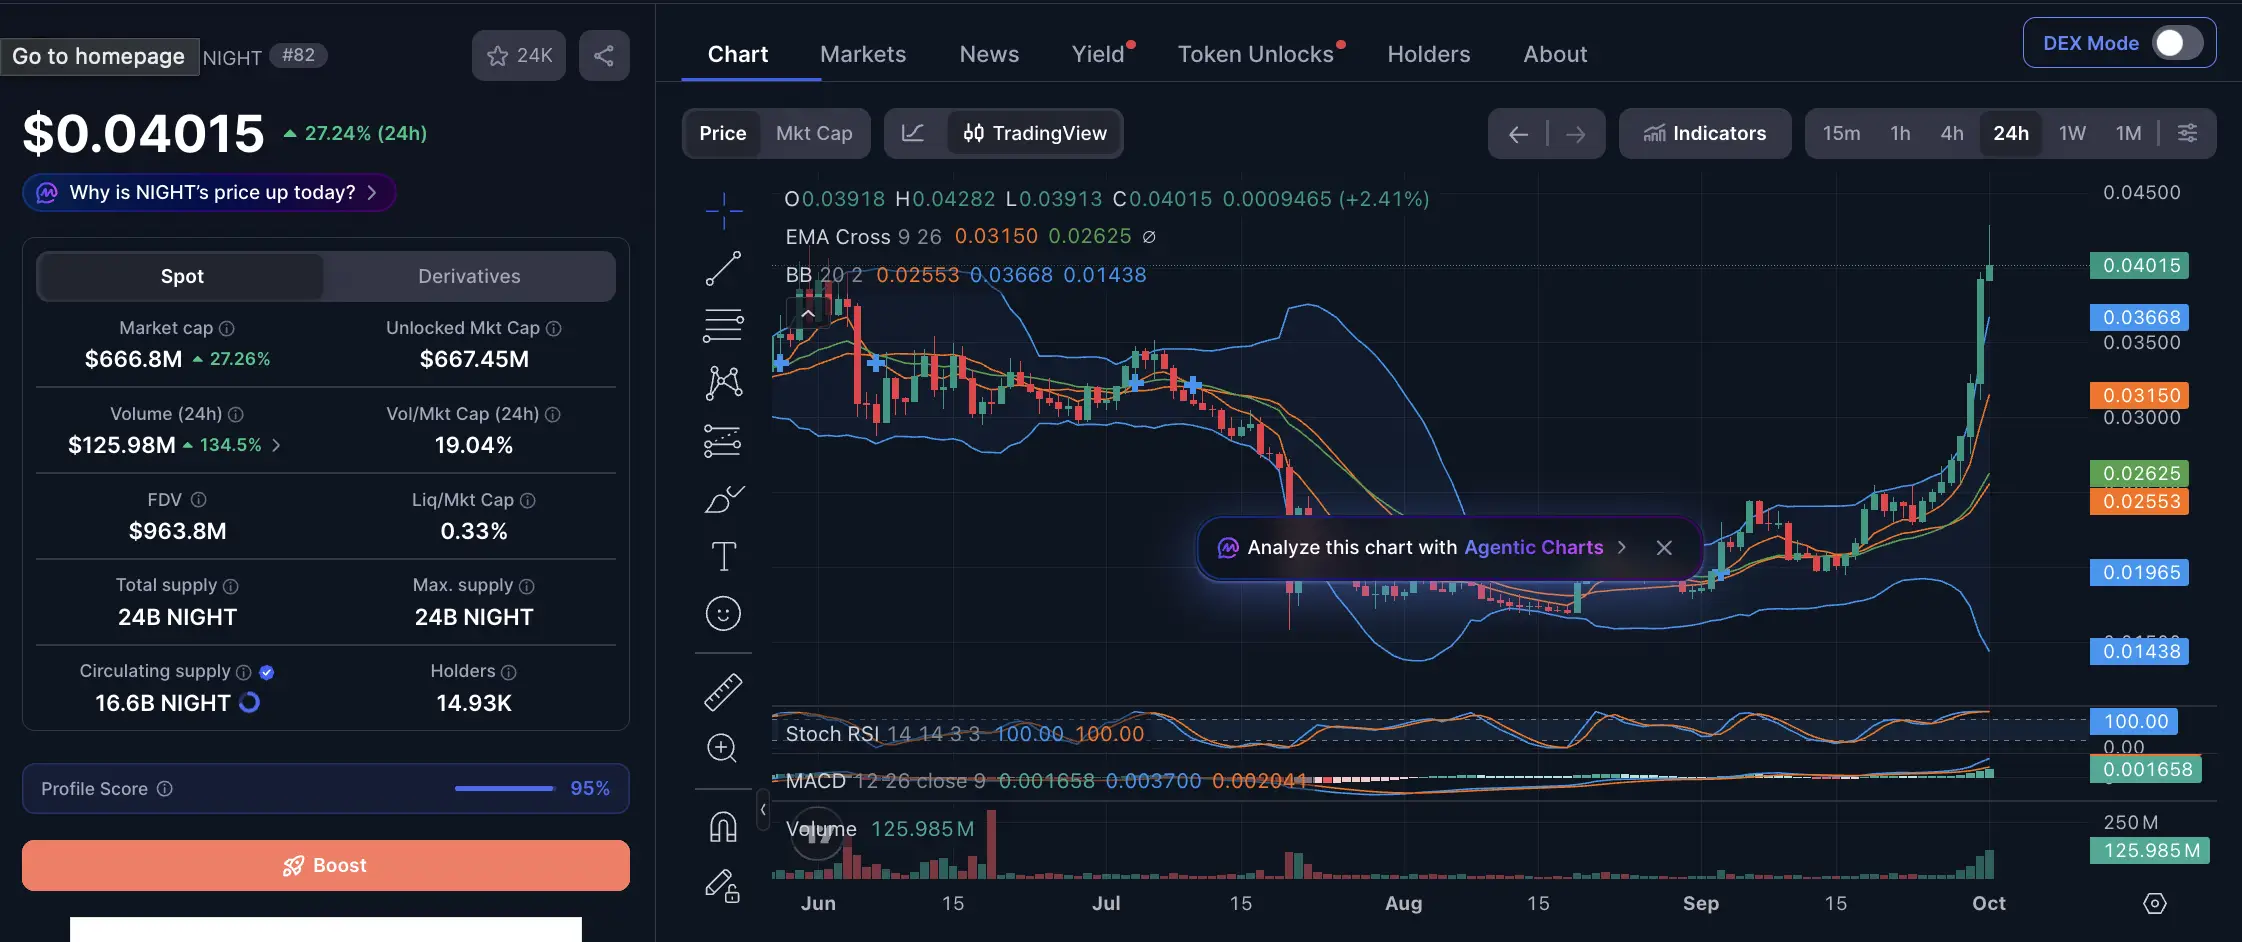2242x942 pixels.
Task: Click Go to homepage link
Action: tap(98, 56)
